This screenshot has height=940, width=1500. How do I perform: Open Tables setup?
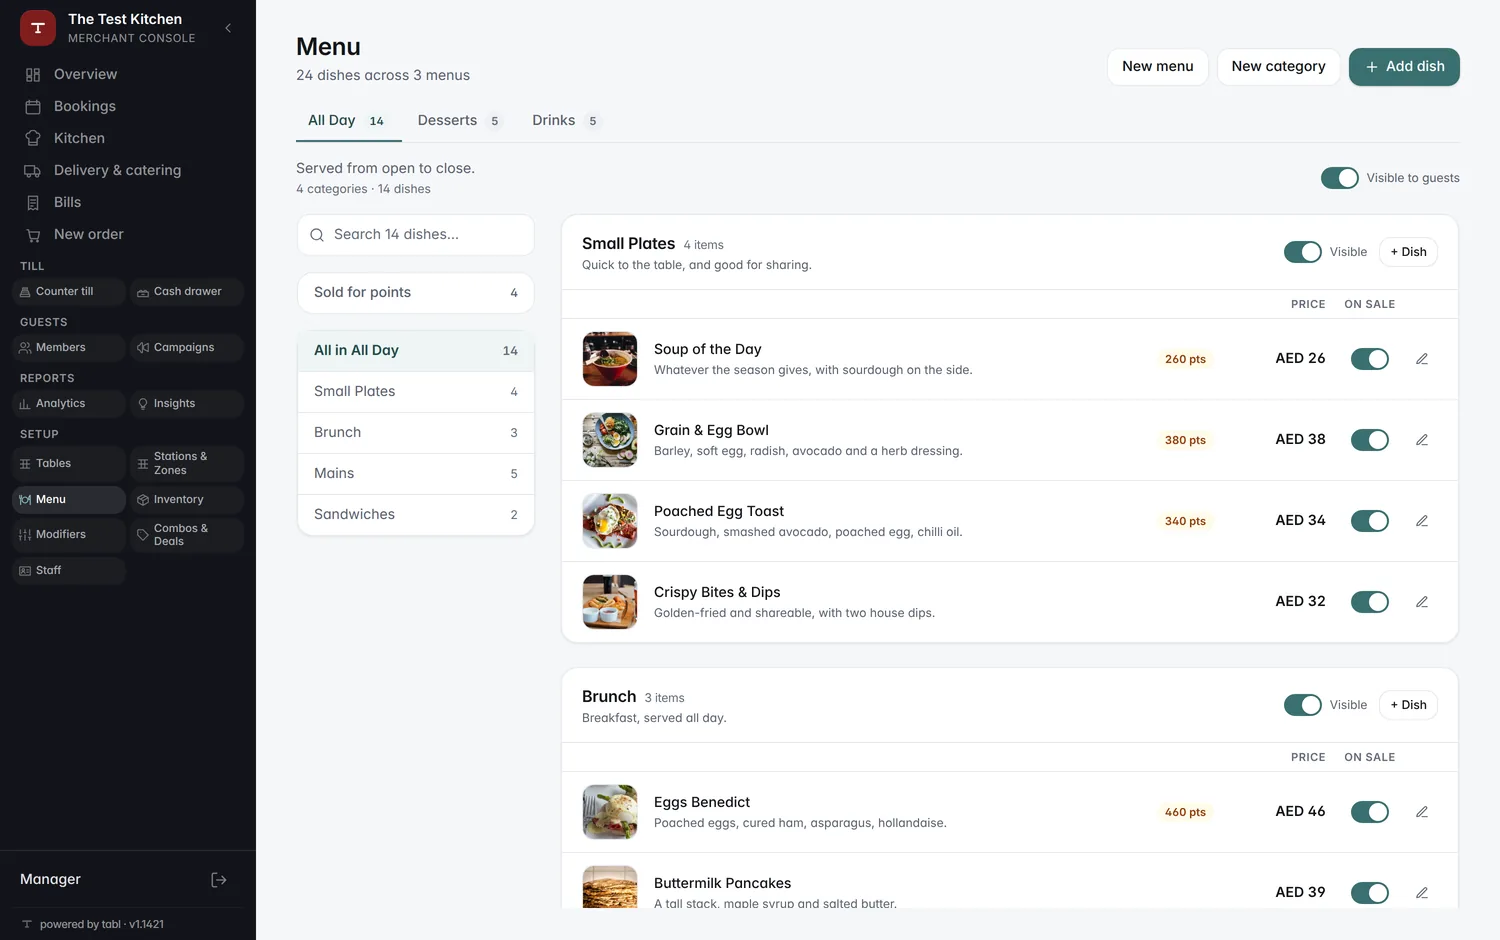(69, 464)
